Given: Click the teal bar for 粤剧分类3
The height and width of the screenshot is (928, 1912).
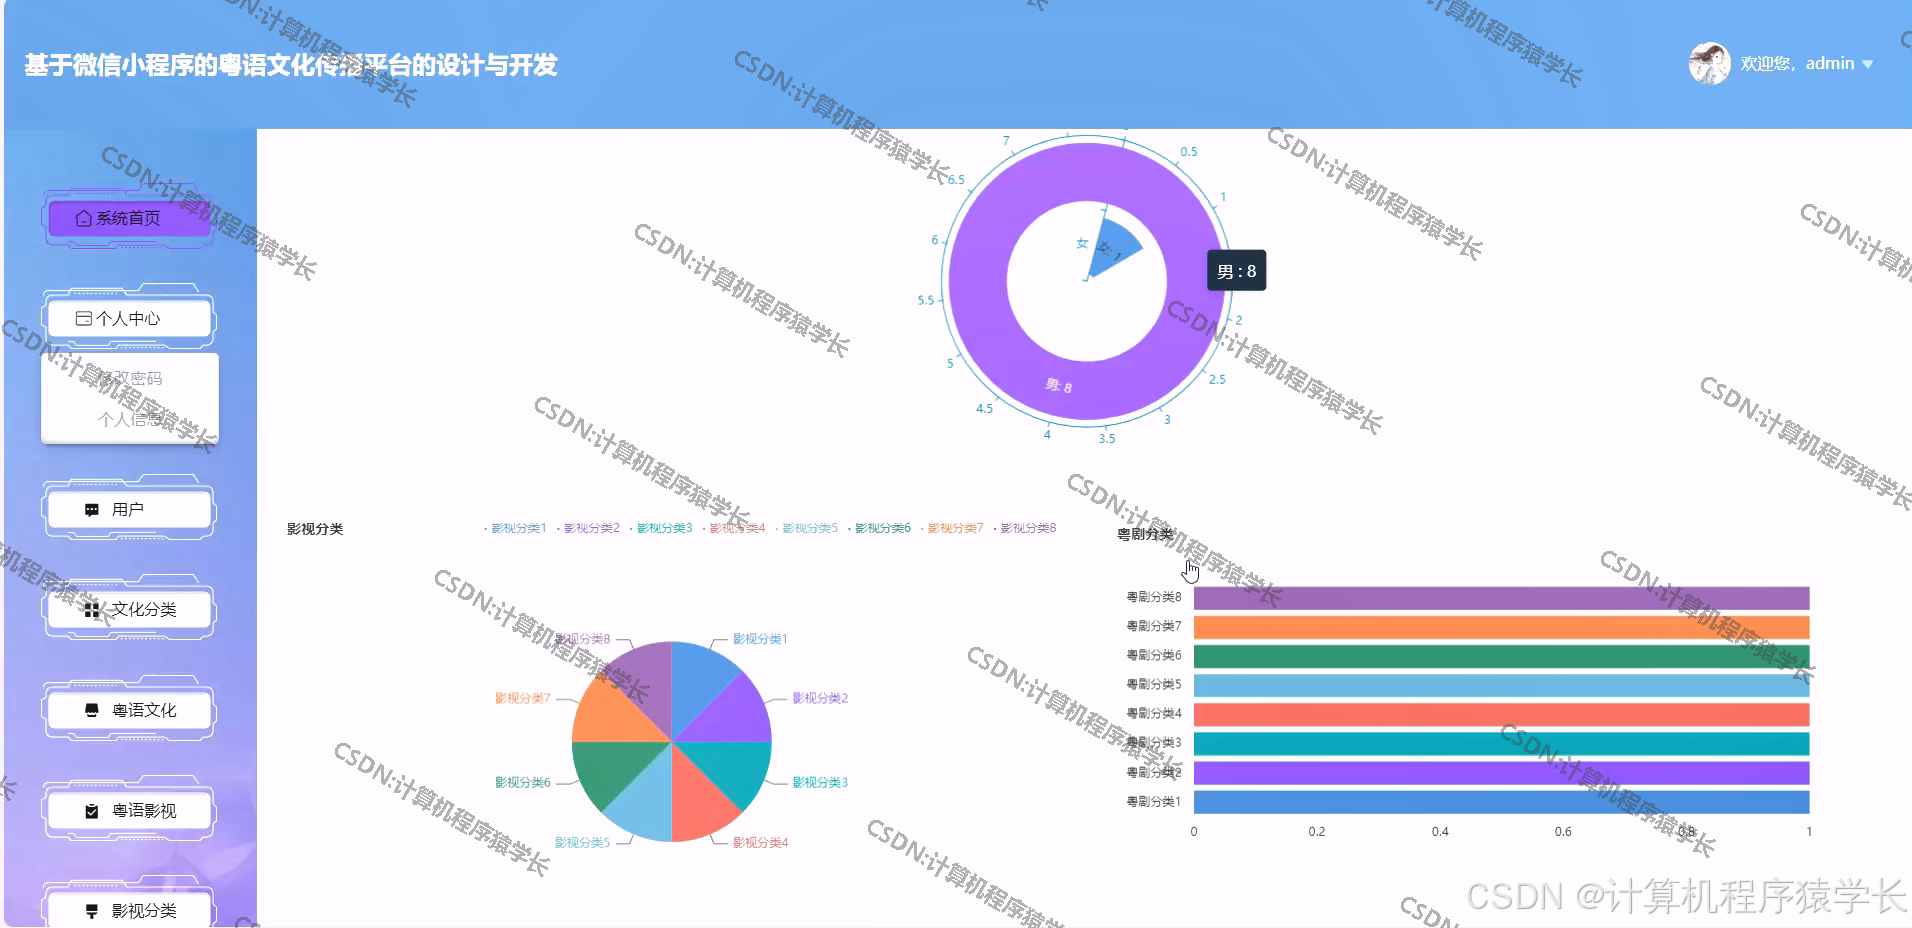Looking at the screenshot, I should pos(1501,743).
